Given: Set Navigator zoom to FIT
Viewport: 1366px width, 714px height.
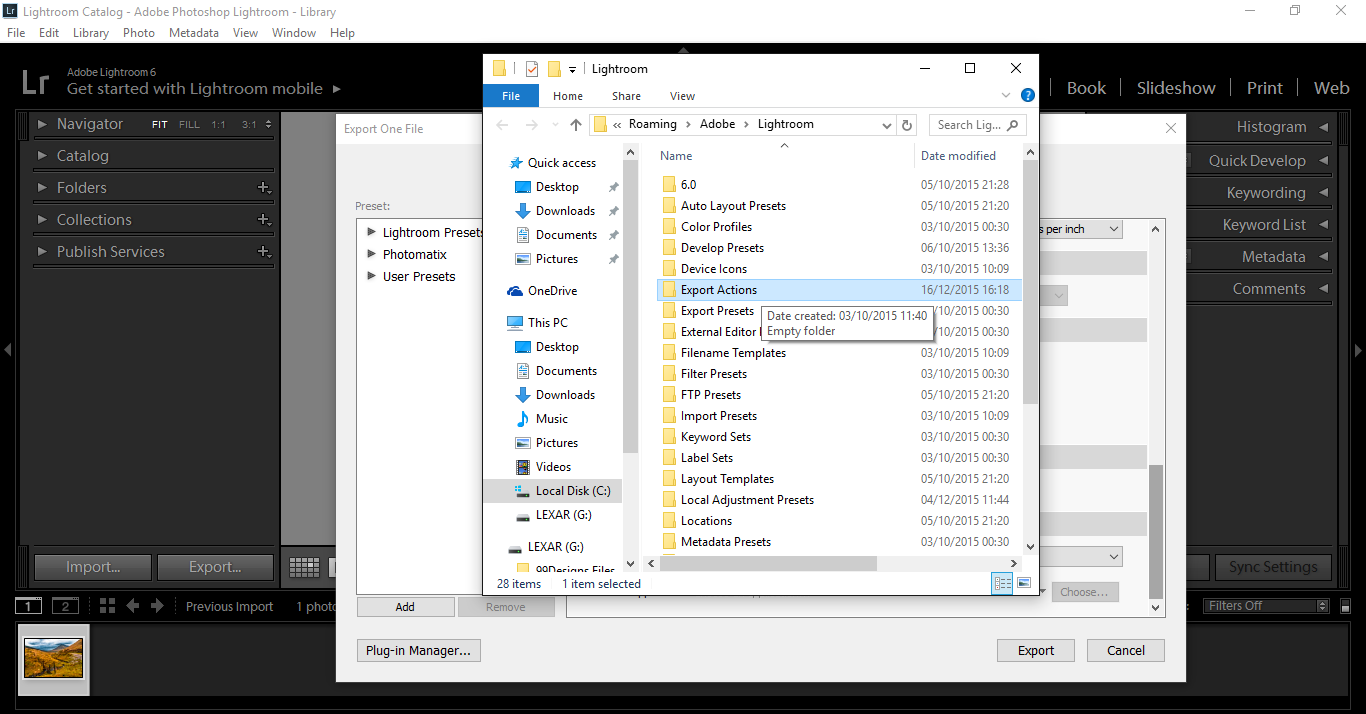Looking at the screenshot, I should 160,125.
